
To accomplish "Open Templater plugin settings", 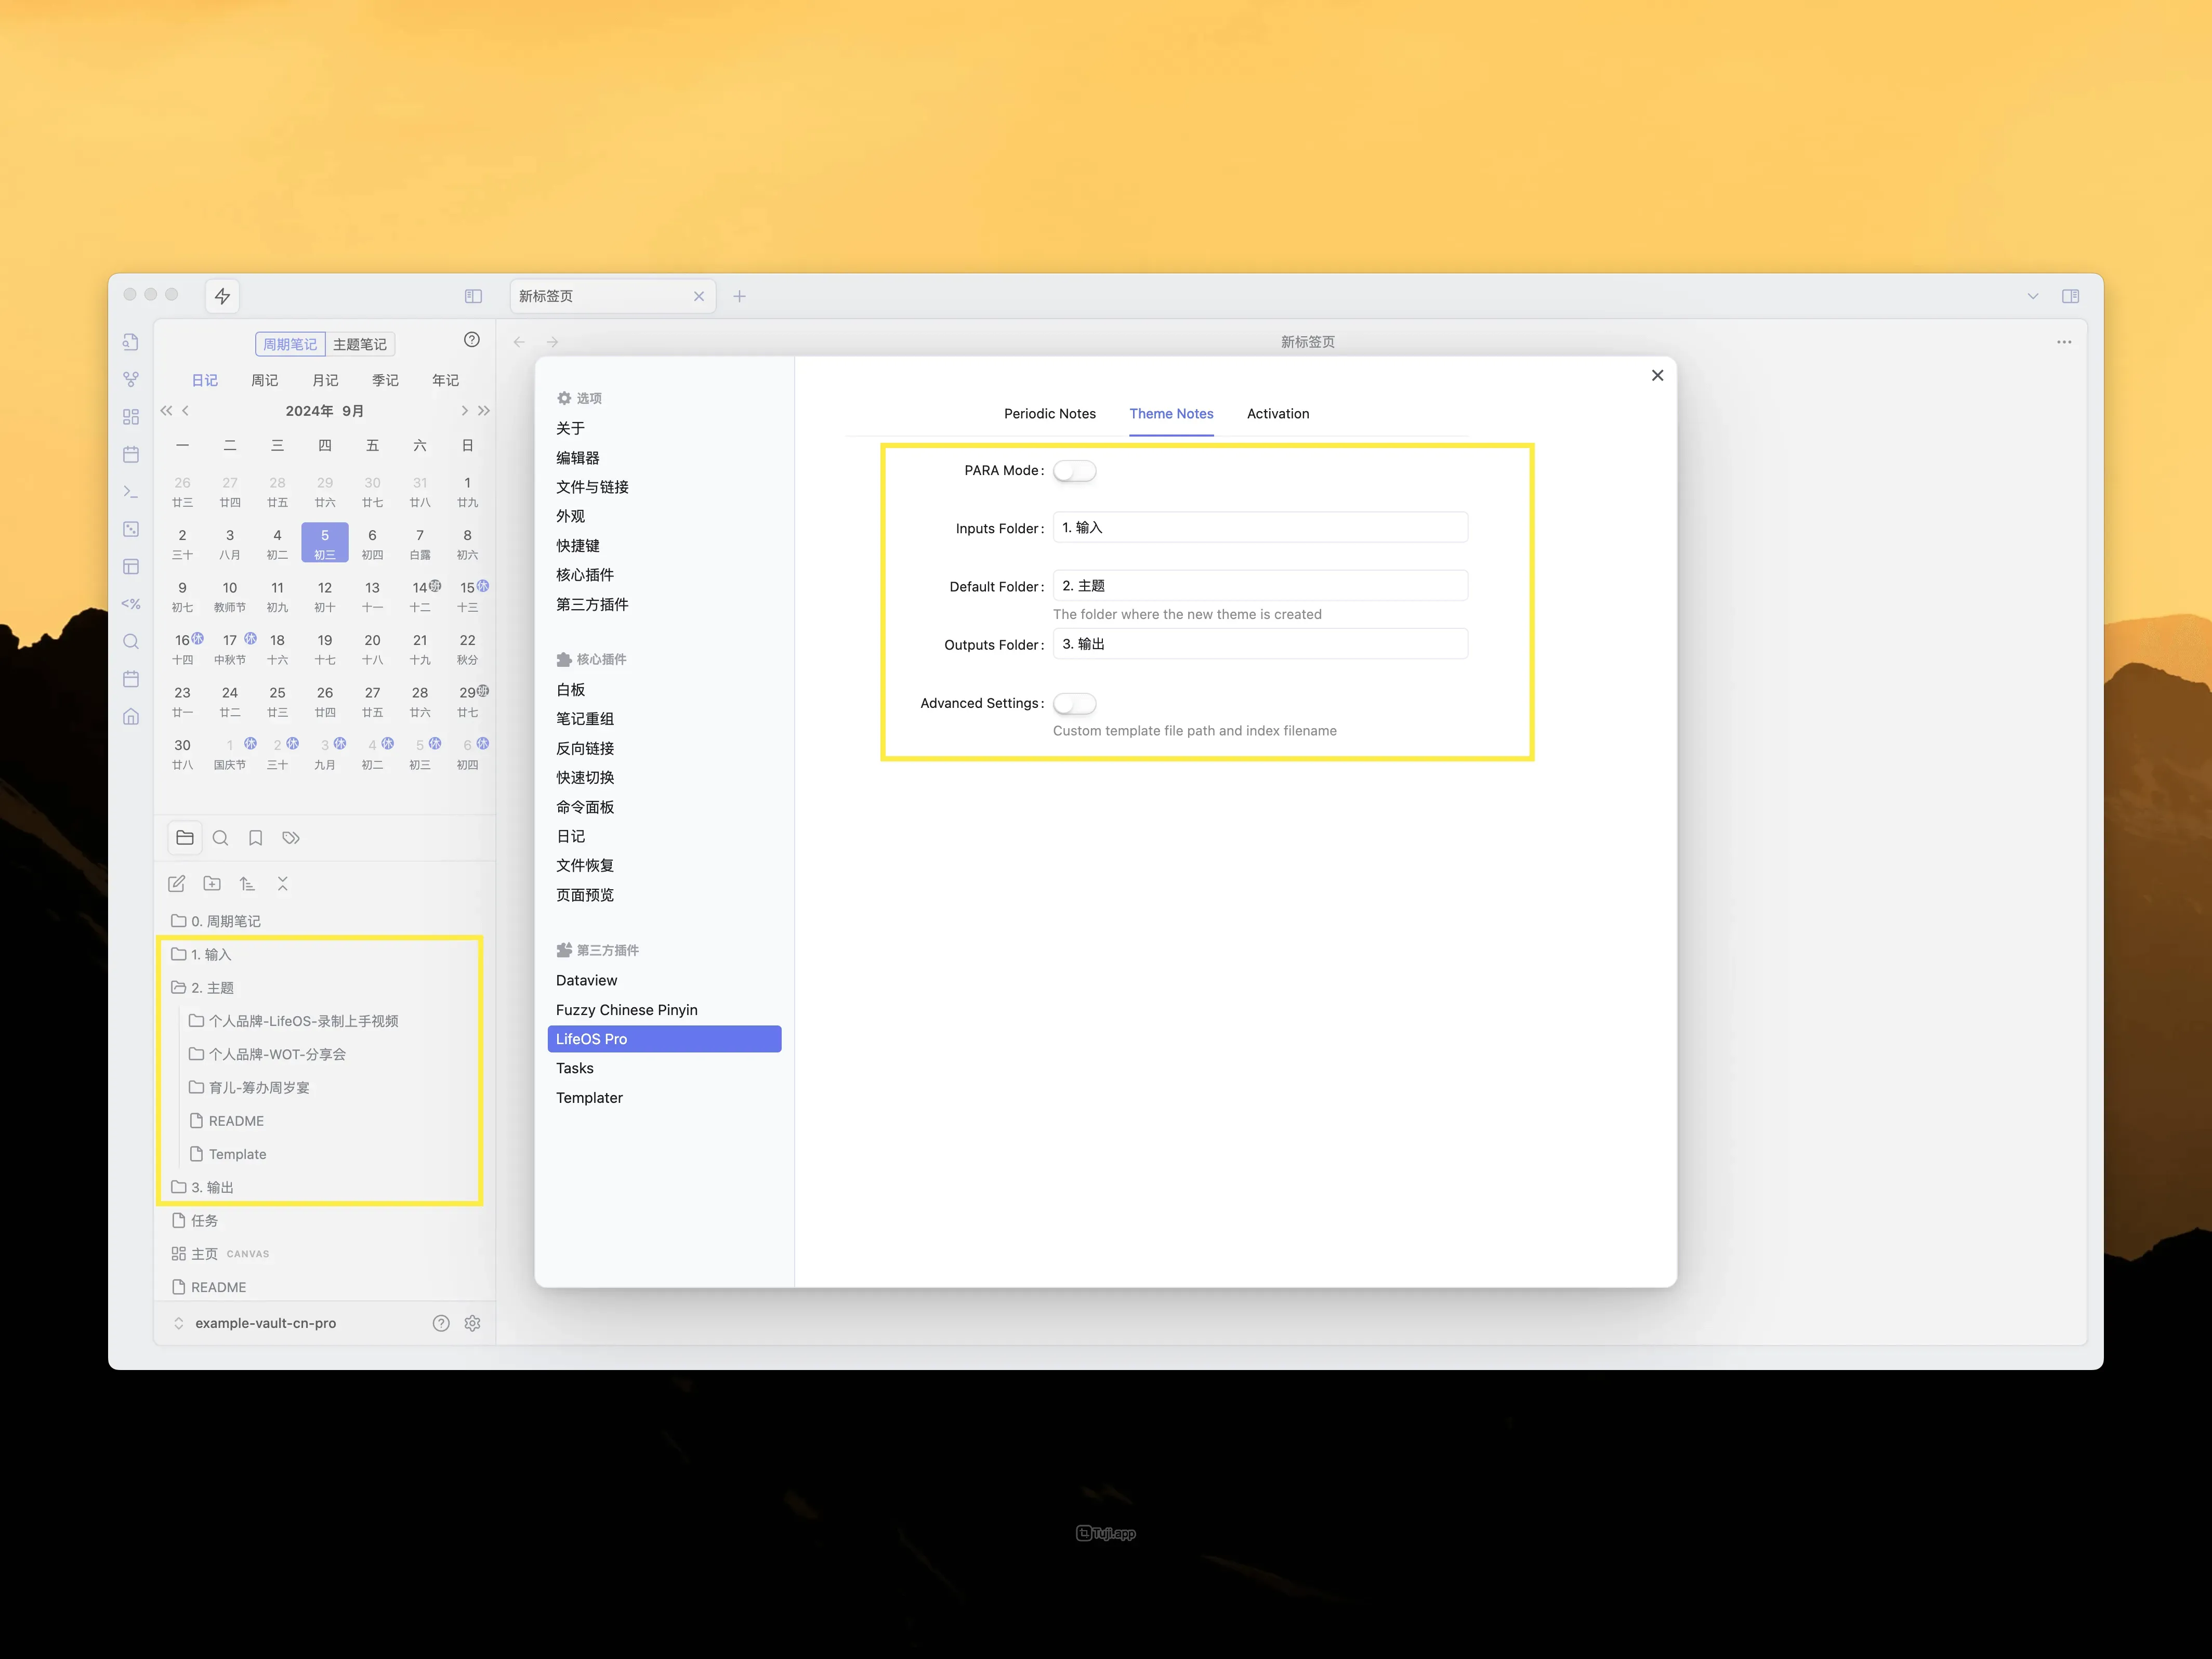I will coord(589,1098).
